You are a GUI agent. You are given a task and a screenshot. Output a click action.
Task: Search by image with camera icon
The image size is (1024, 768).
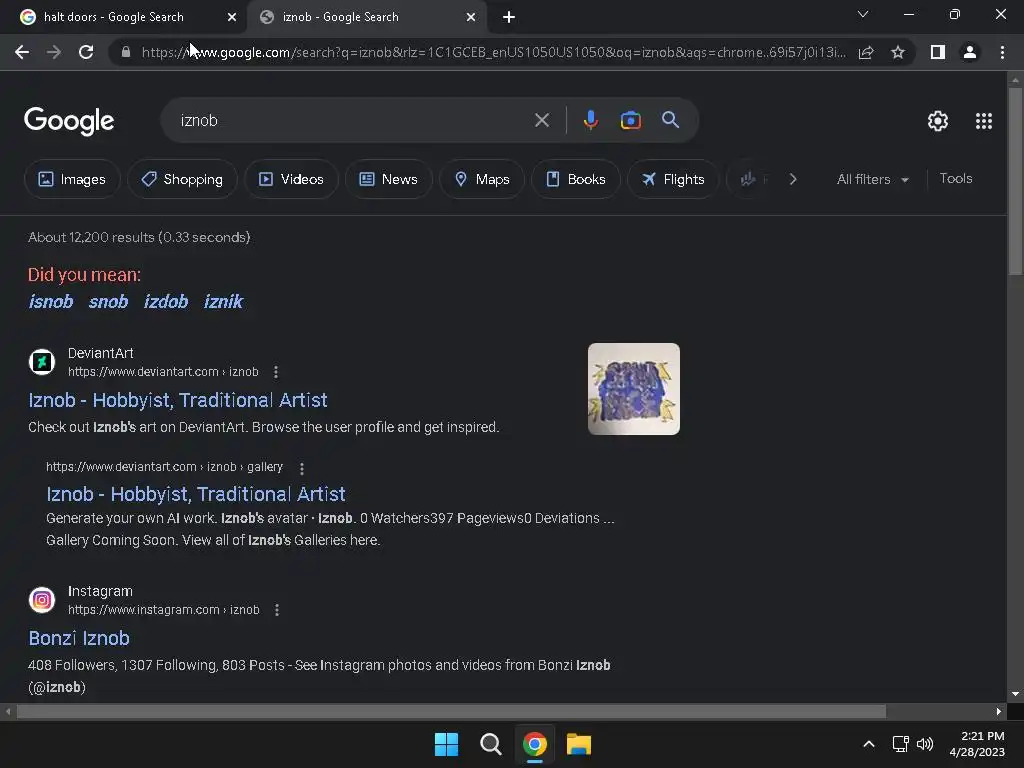coord(630,120)
